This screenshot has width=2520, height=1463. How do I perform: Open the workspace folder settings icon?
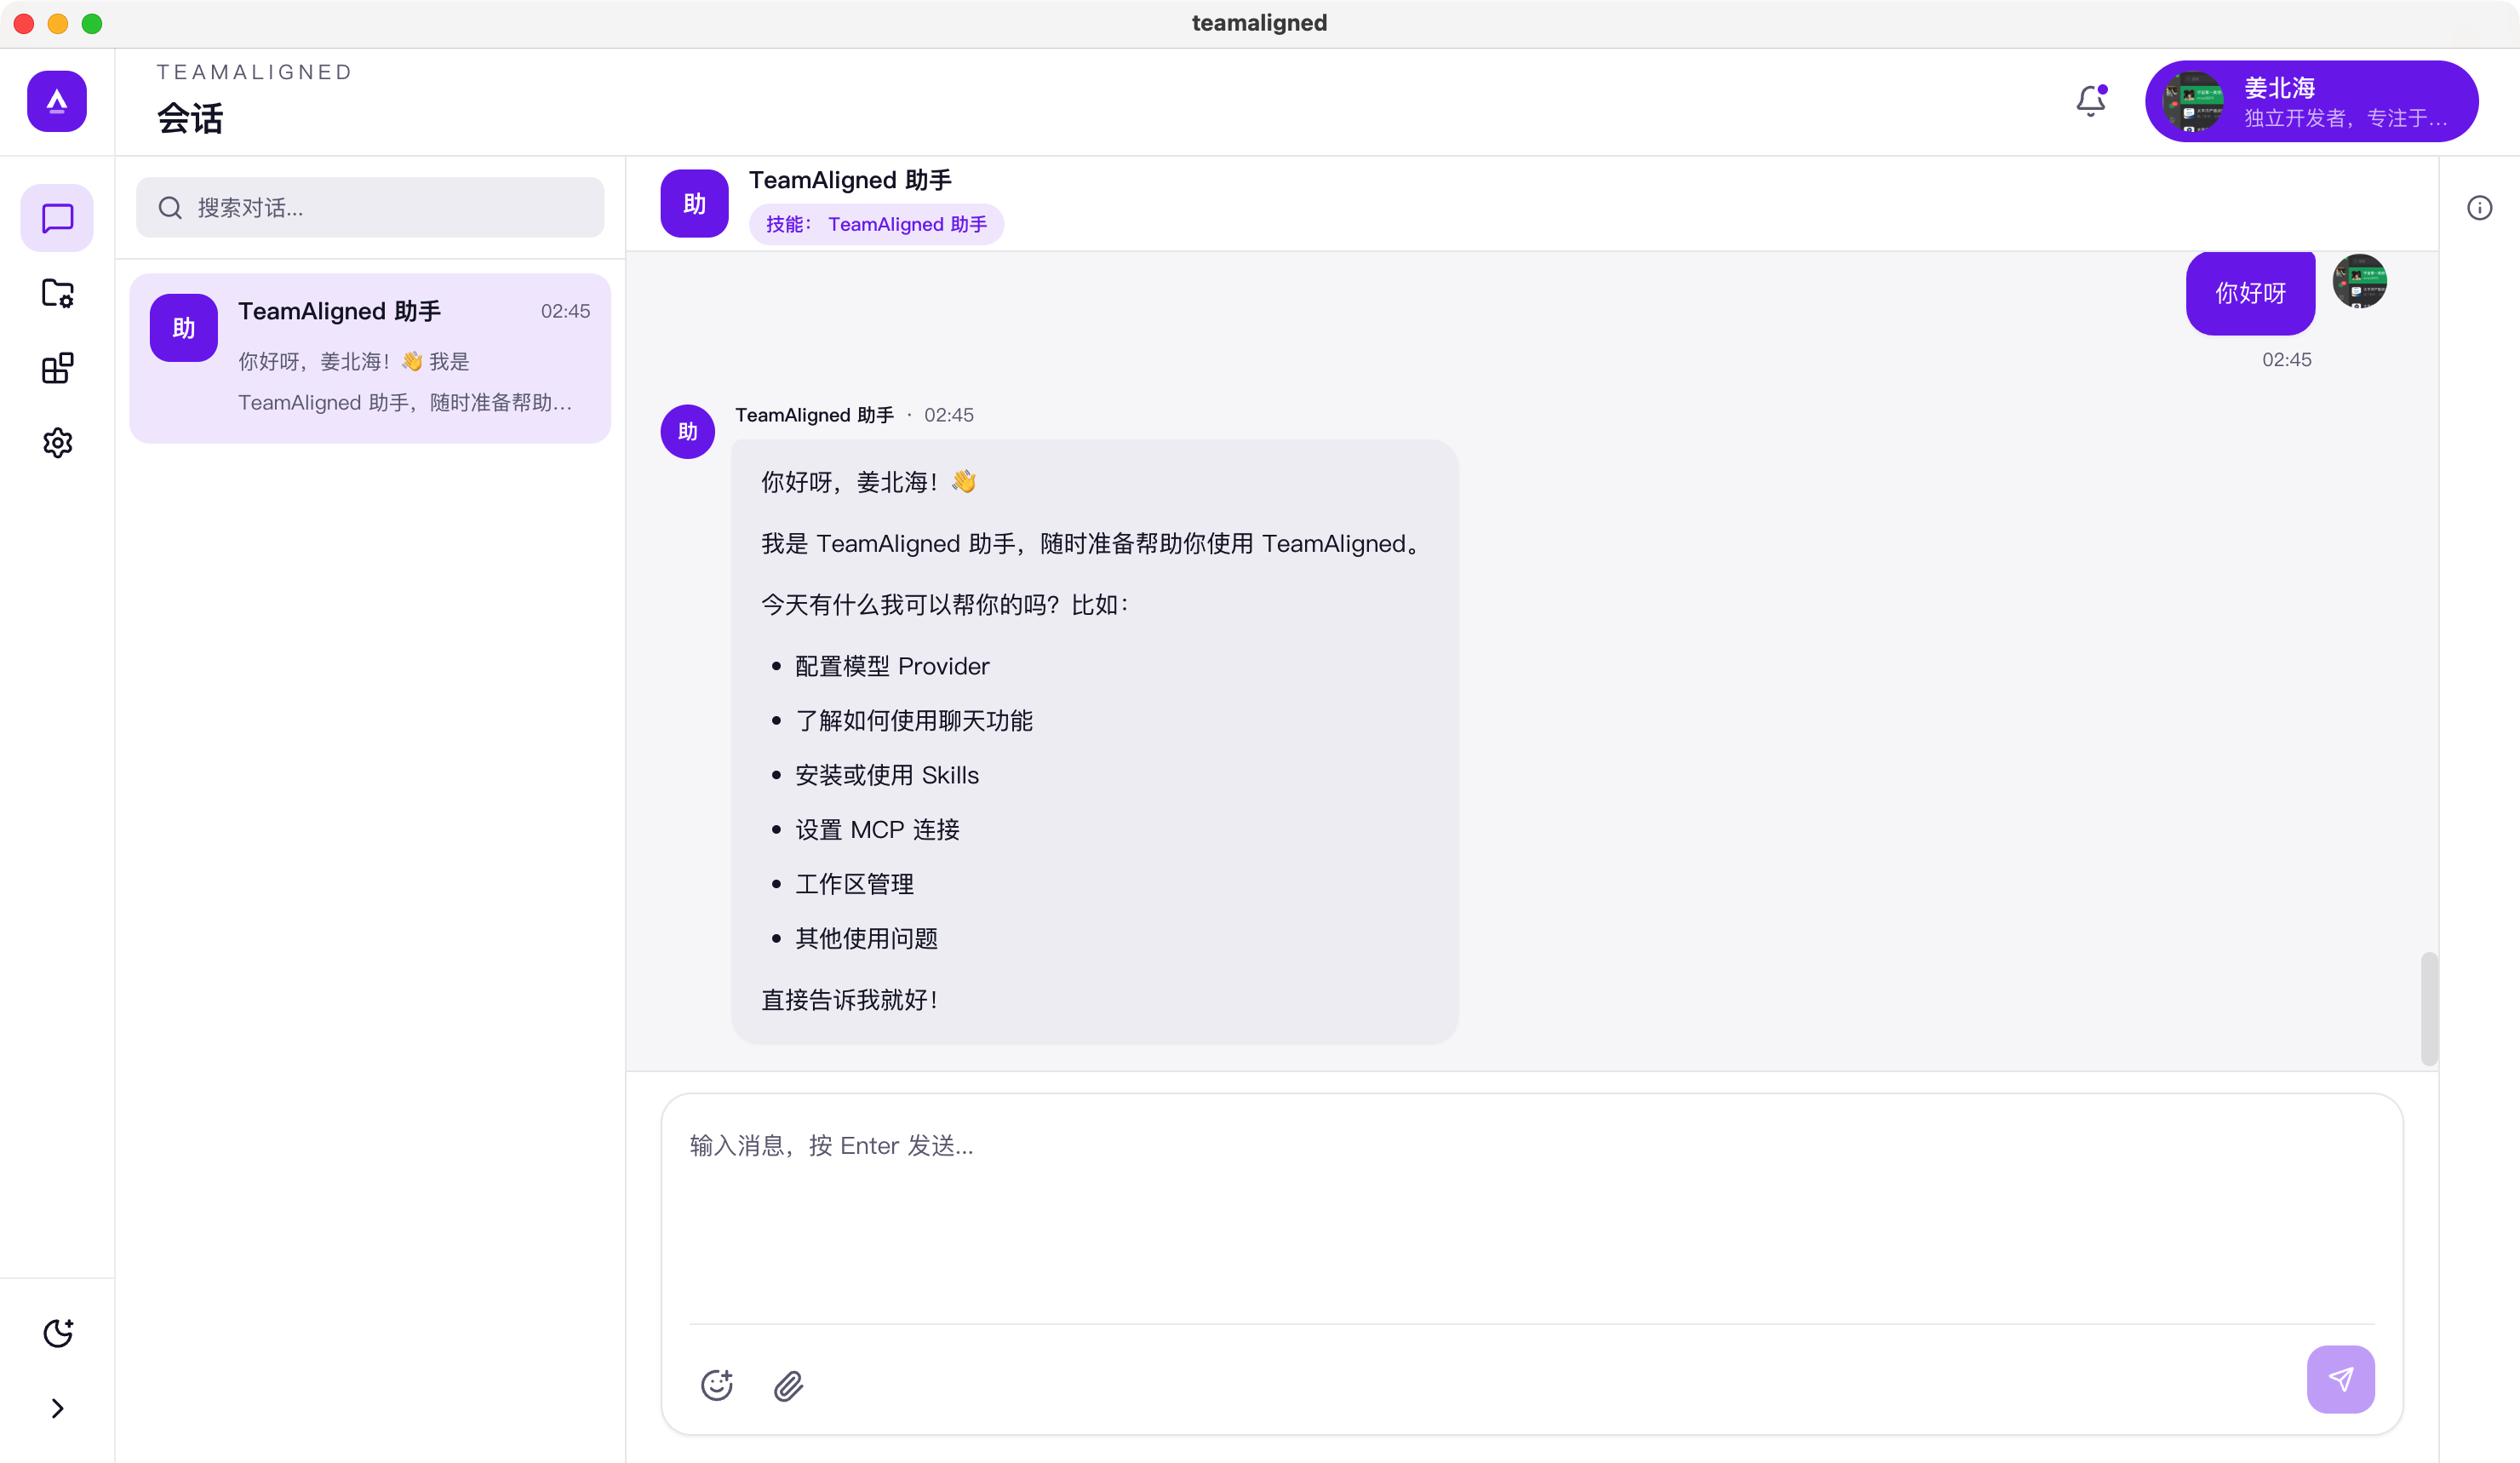click(57, 293)
